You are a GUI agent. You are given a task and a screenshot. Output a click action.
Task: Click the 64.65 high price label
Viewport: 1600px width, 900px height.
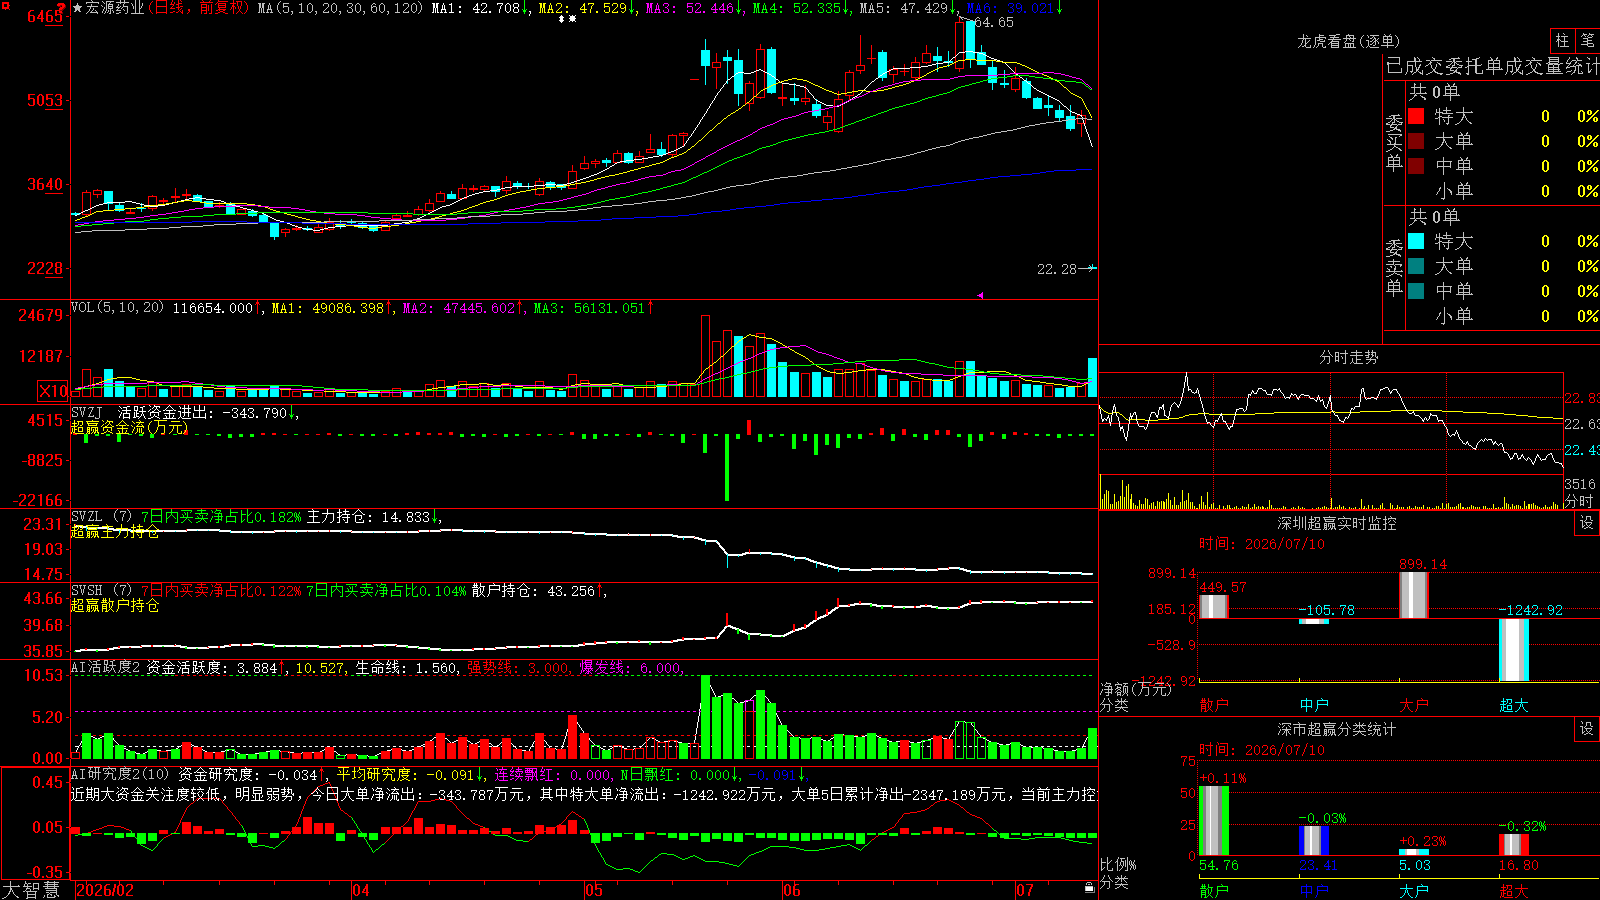coord(994,22)
